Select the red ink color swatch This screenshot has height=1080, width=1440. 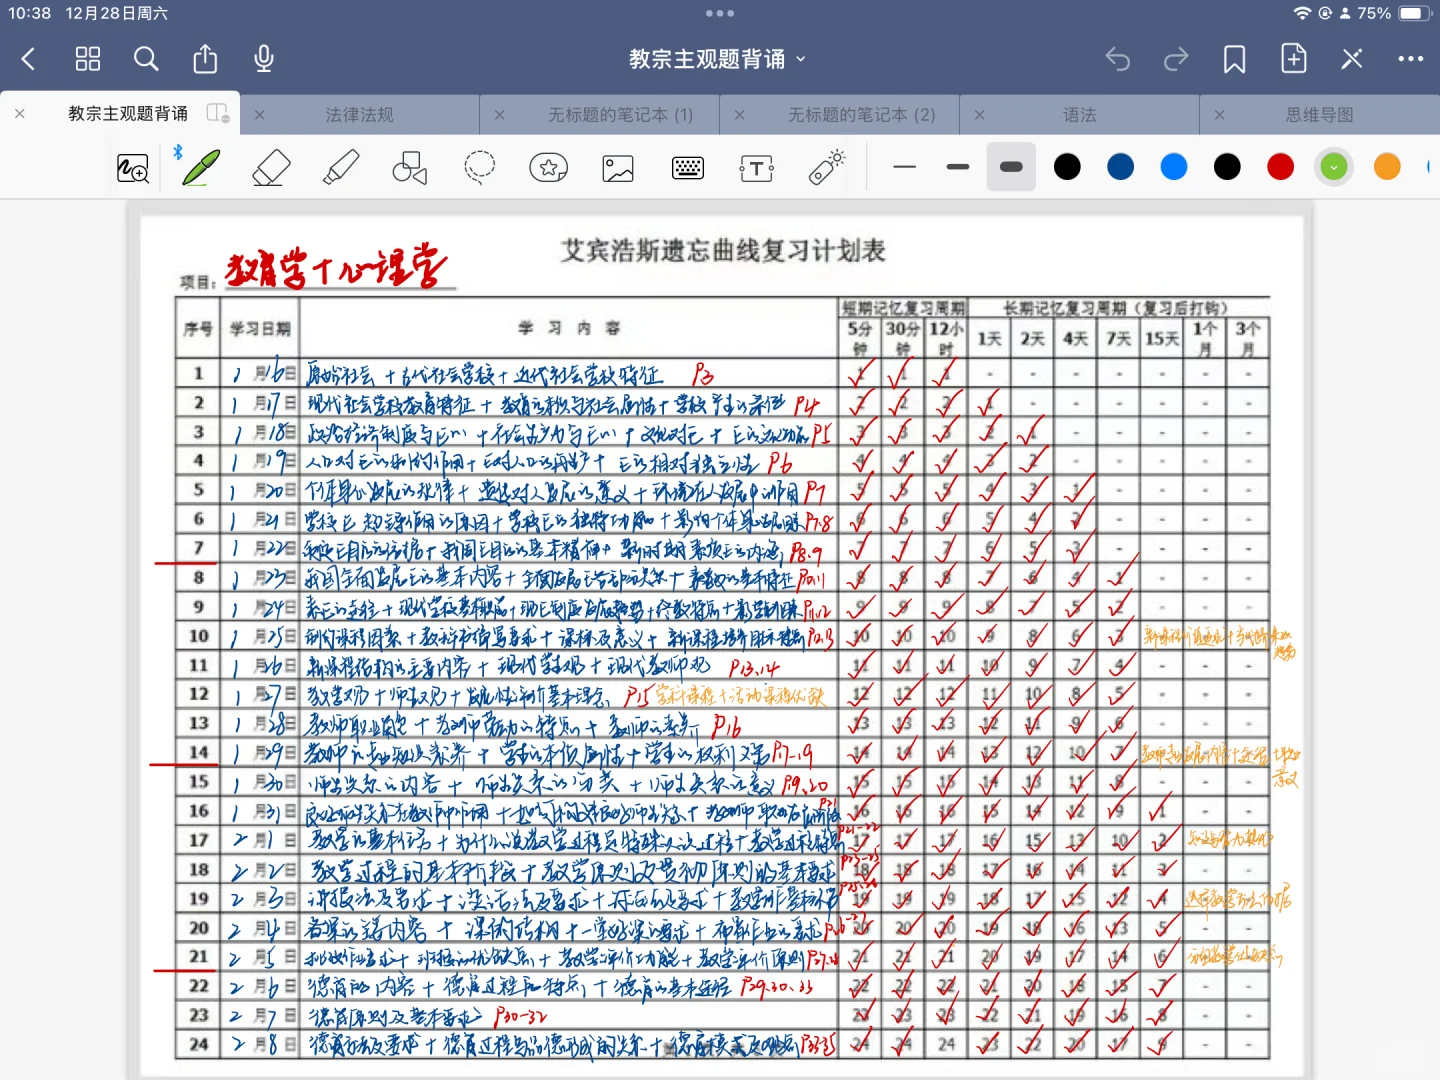click(1281, 167)
